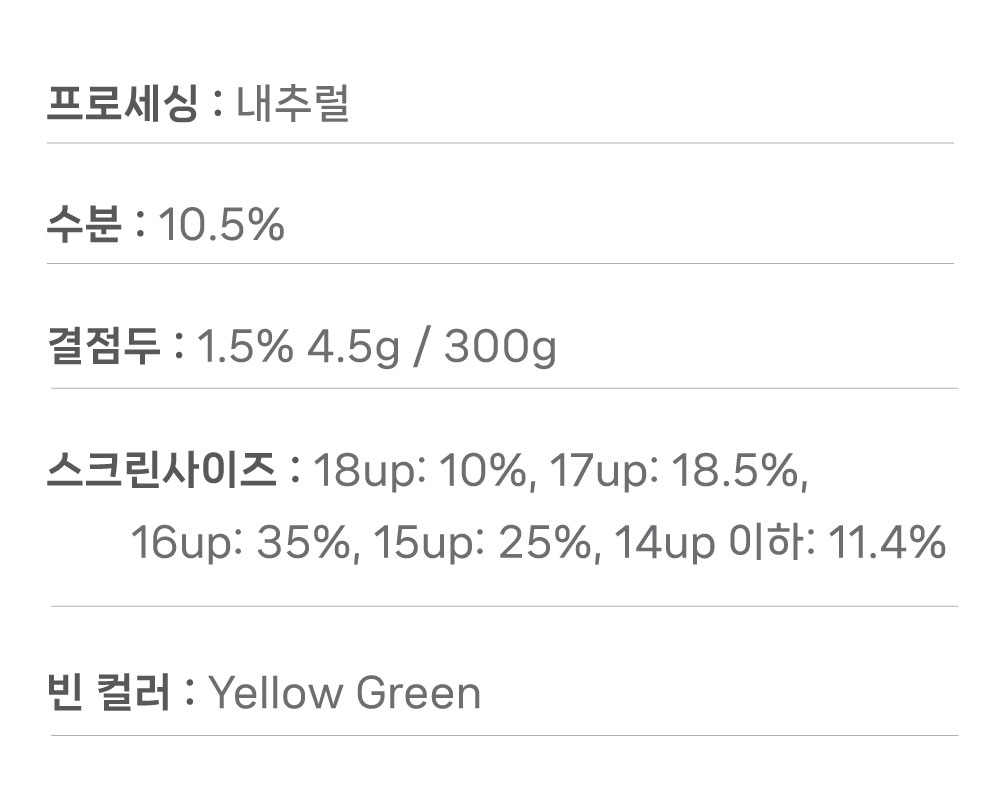Click the 수분 label

tap(84, 225)
